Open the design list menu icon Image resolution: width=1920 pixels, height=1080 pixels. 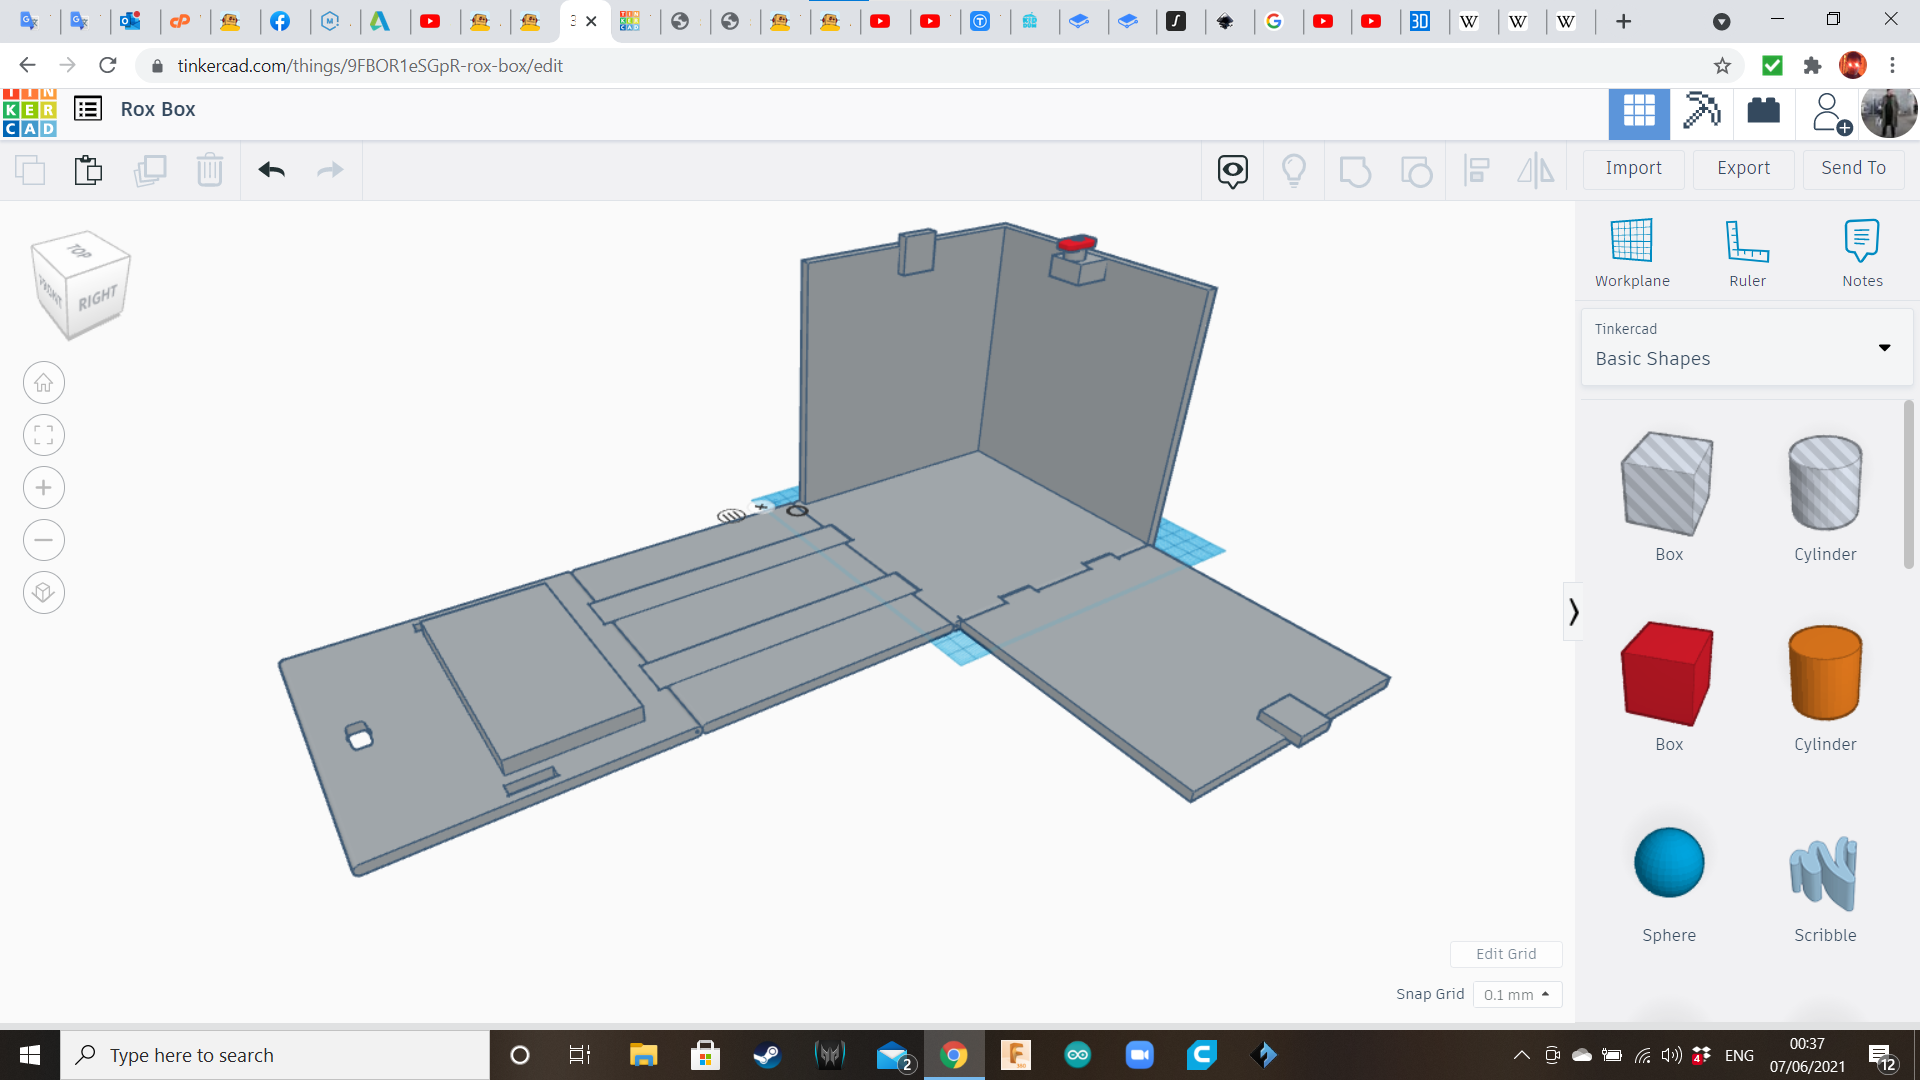pyautogui.click(x=88, y=109)
